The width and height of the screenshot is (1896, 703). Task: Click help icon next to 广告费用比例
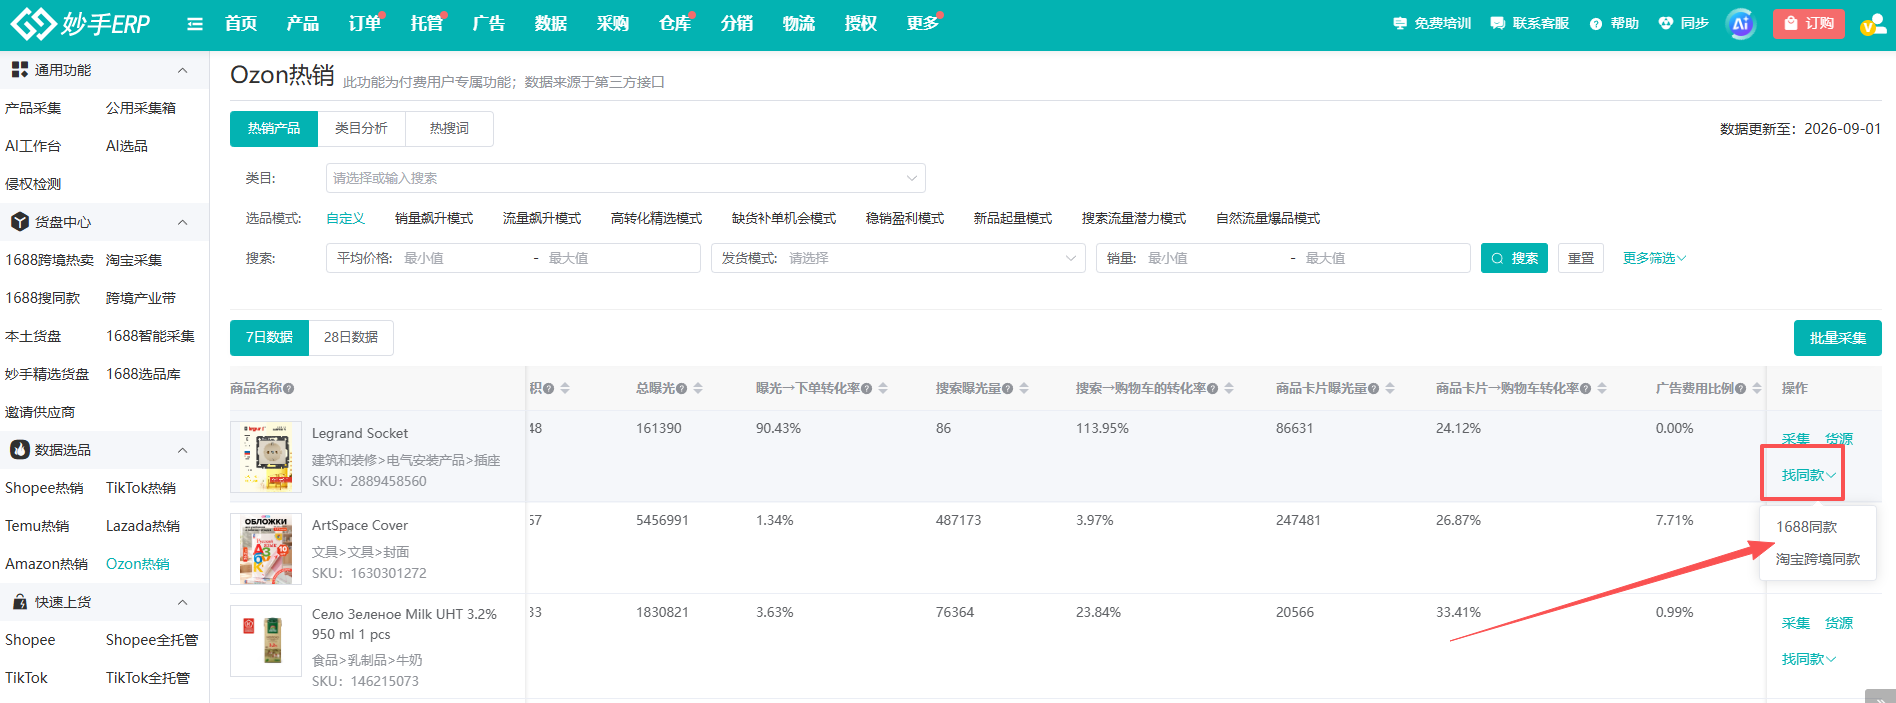pos(1741,389)
